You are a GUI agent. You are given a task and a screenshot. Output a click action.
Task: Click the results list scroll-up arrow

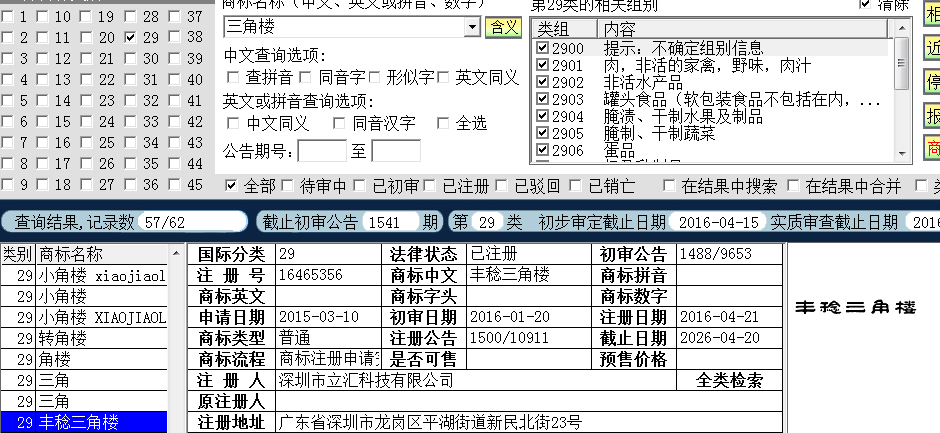[x=176, y=253]
